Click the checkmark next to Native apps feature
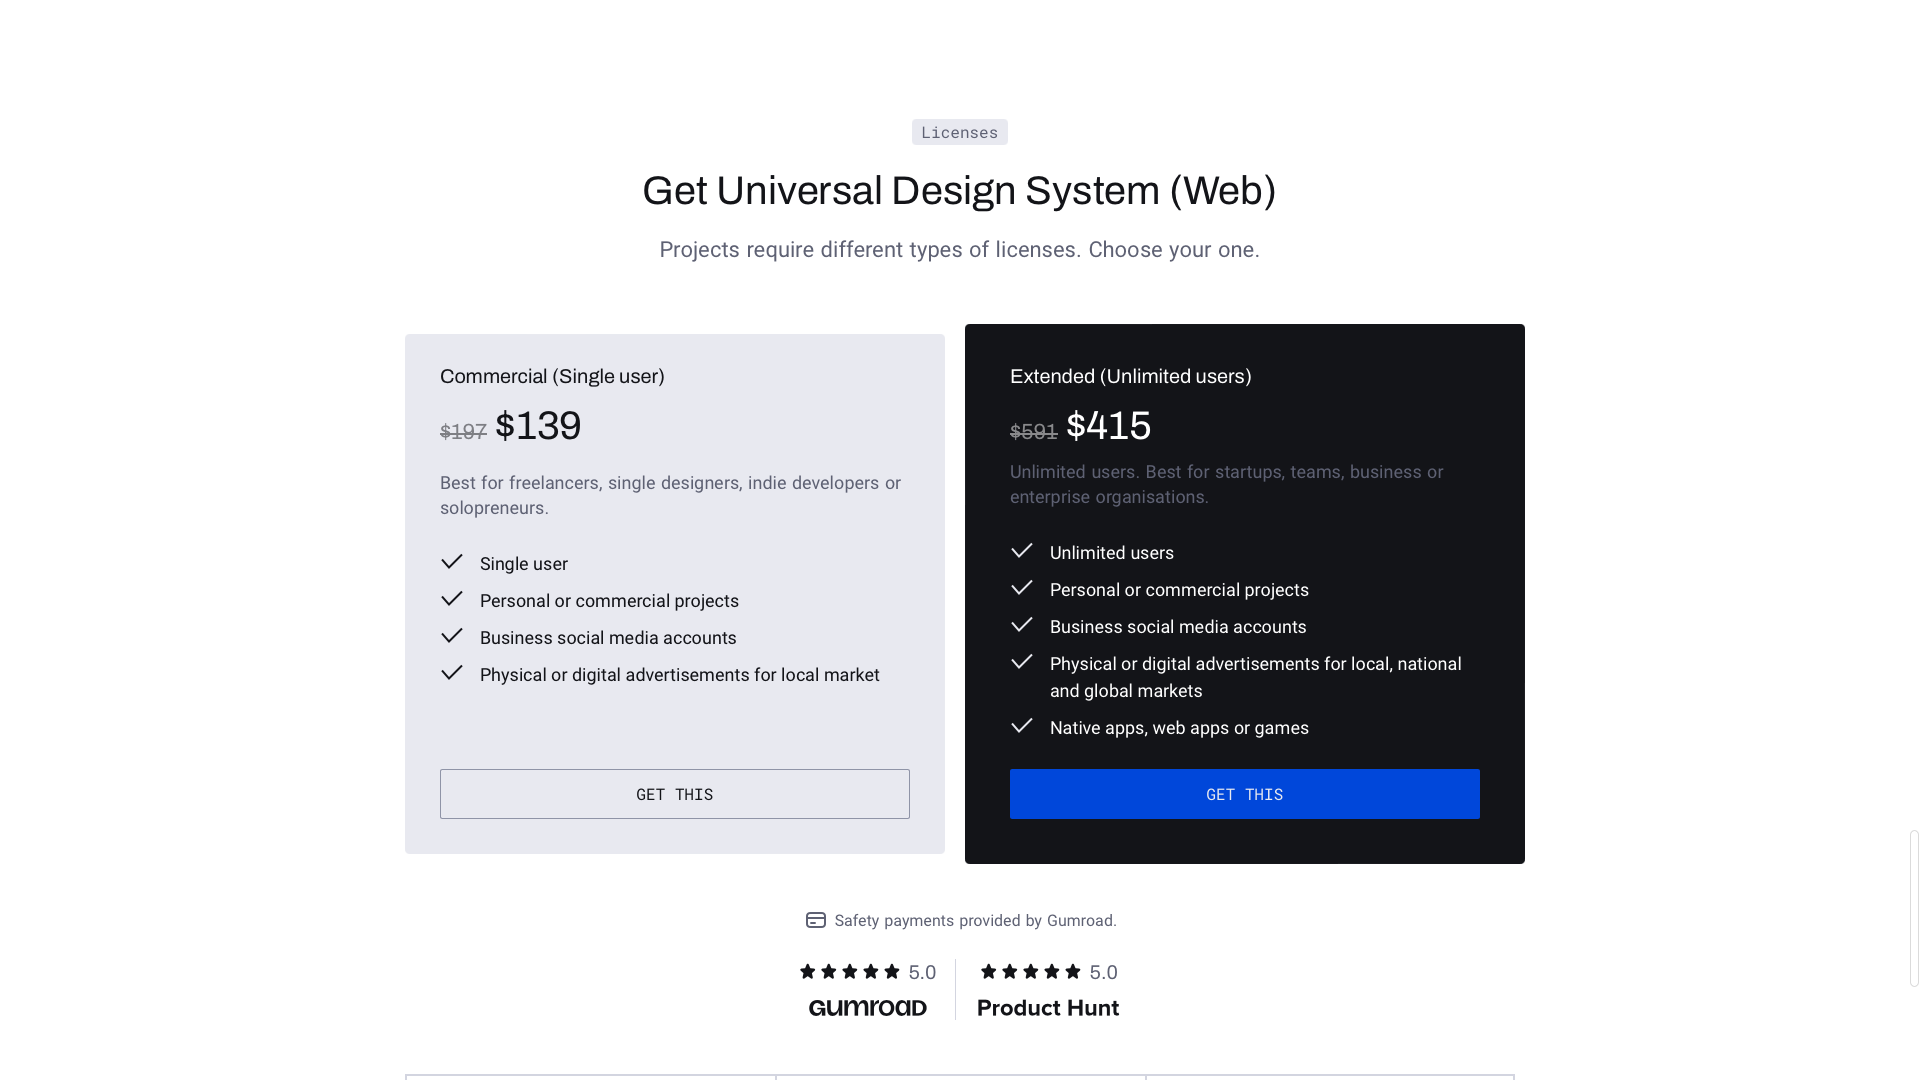Viewport: 1920px width, 1080px height. (1022, 726)
